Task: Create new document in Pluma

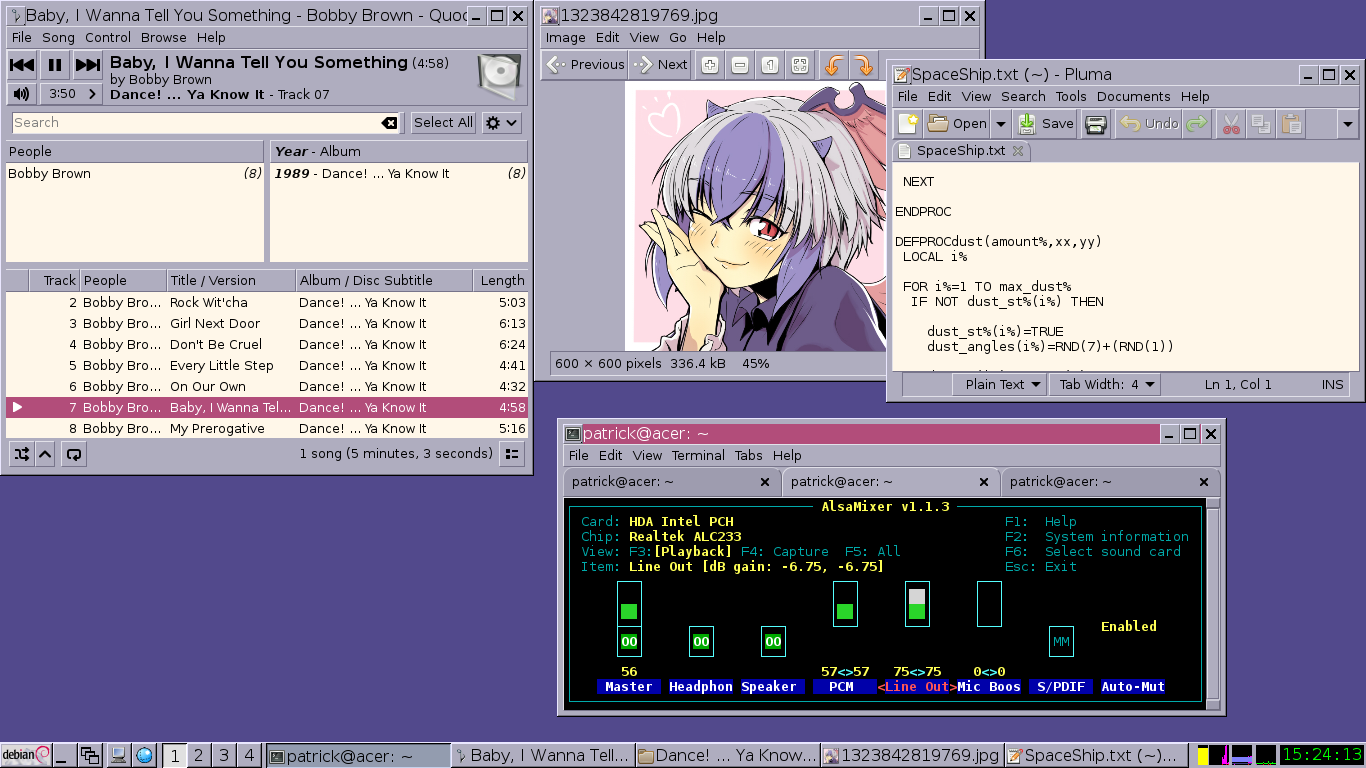Action: pos(908,124)
